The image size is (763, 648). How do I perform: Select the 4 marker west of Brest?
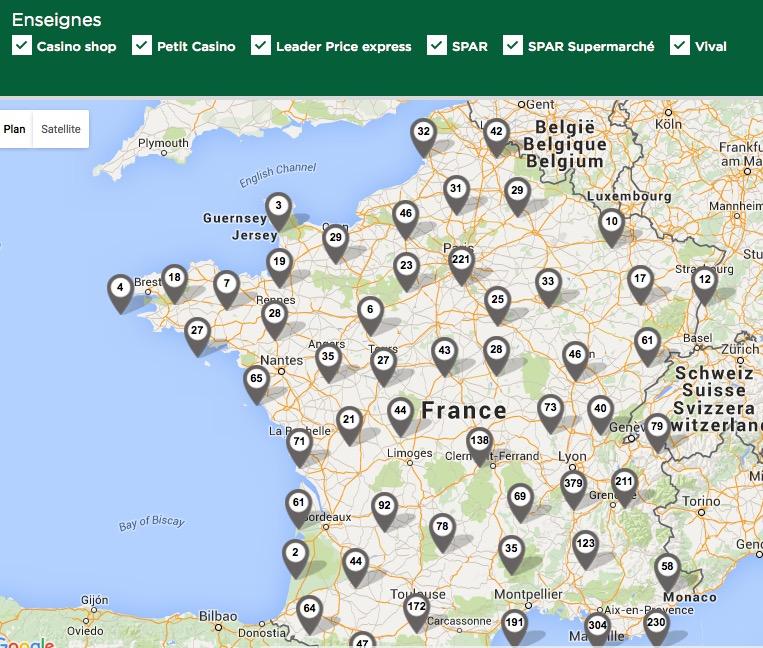coord(120,294)
